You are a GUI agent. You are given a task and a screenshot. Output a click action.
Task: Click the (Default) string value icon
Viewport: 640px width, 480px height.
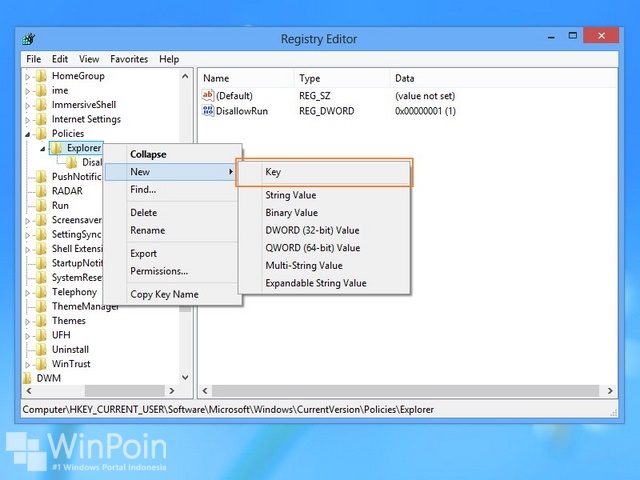(x=208, y=96)
